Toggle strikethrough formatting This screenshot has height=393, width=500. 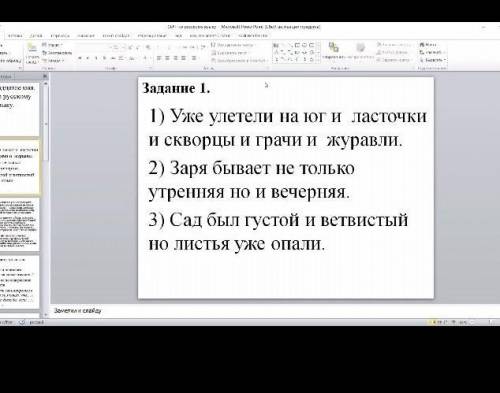[113, 58]
